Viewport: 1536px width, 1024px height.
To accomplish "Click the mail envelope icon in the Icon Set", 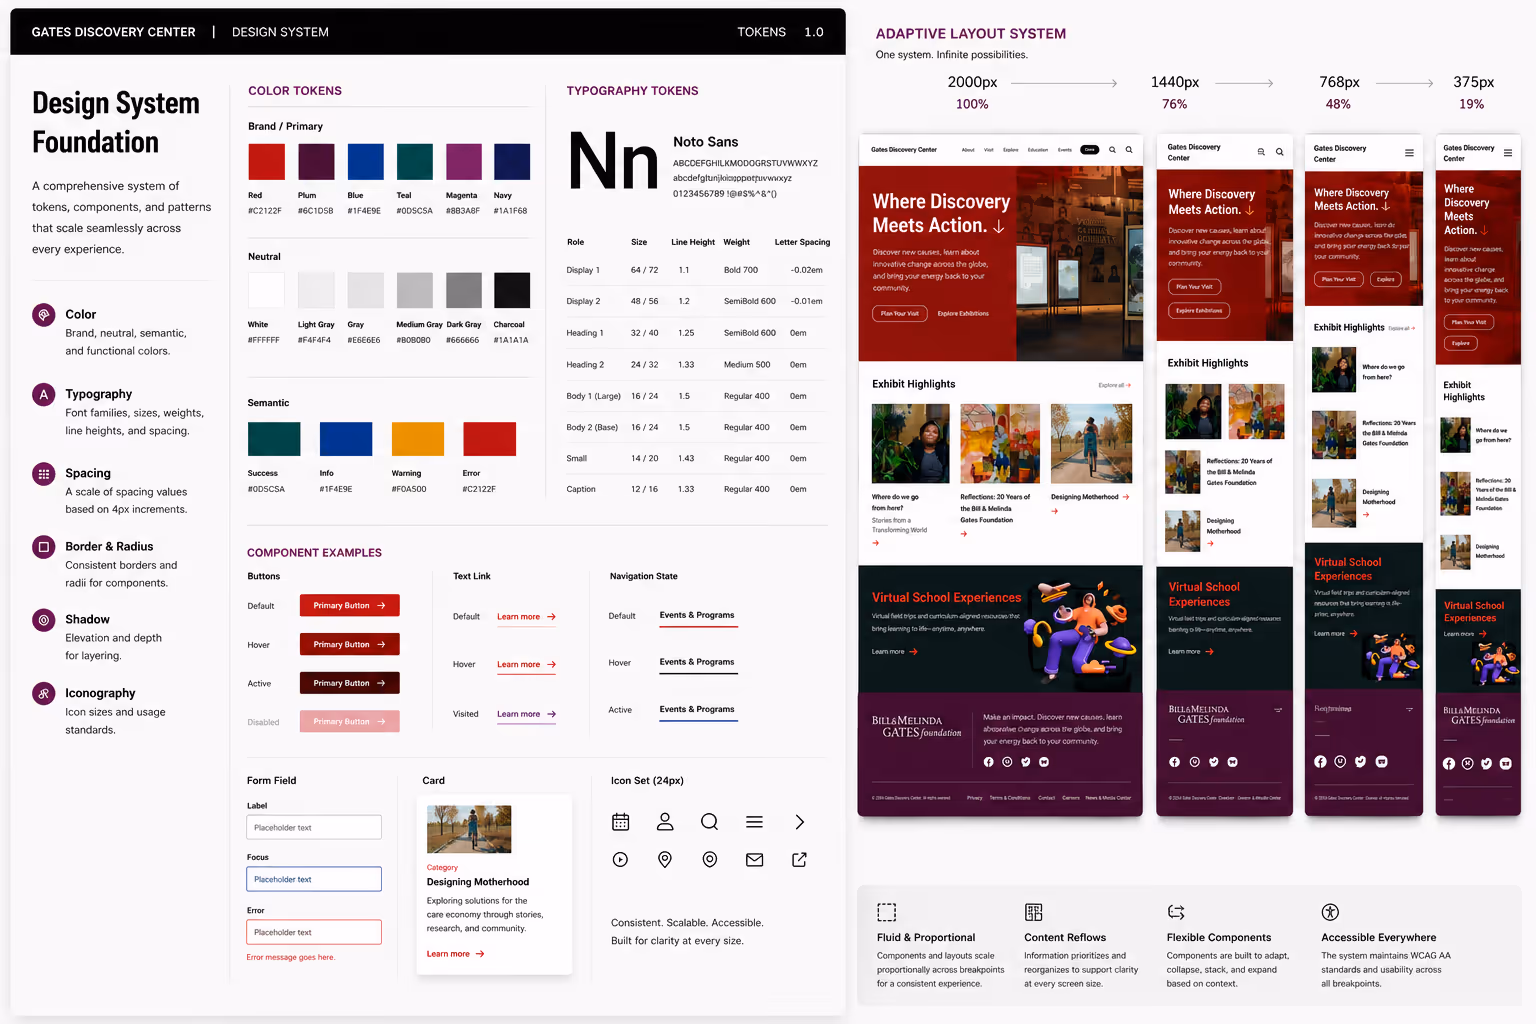I will (755, 860).
